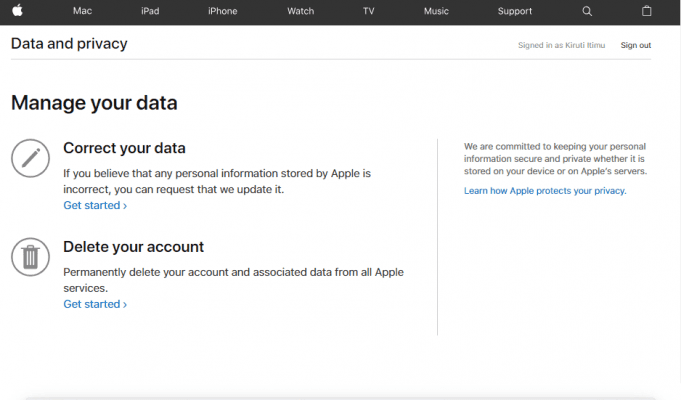Open the search magnifier icon
The width and height of the screenshot is (681, 400).
coord(587,11)
